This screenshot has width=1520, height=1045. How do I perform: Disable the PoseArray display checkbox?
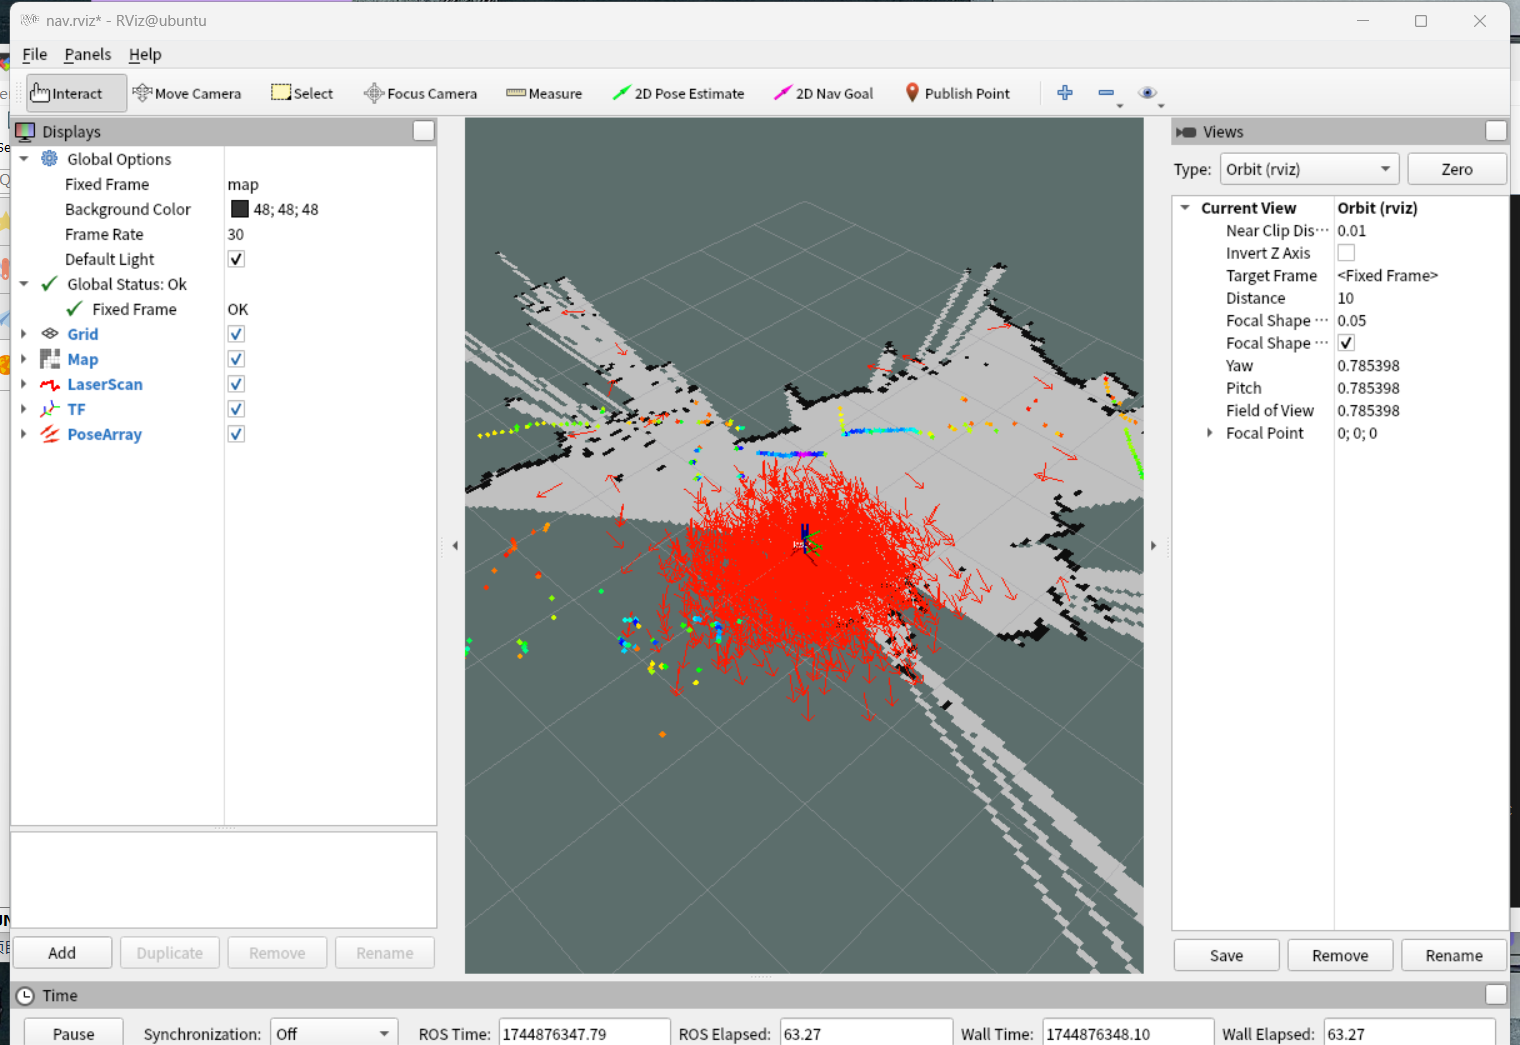[x=236, y=434]
